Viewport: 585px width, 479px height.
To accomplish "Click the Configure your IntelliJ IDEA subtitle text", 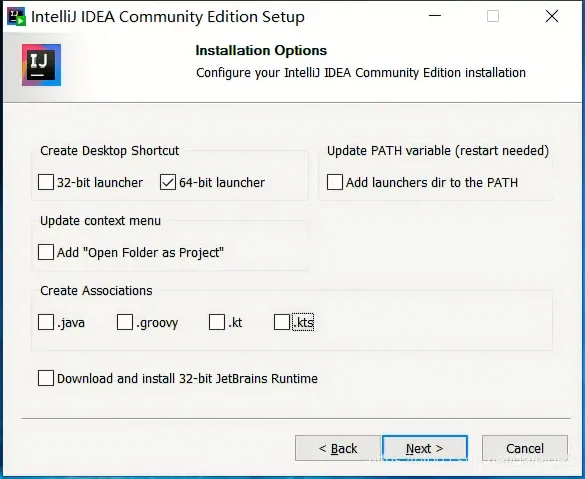I will pyautogui.click(x=361, y=73).
